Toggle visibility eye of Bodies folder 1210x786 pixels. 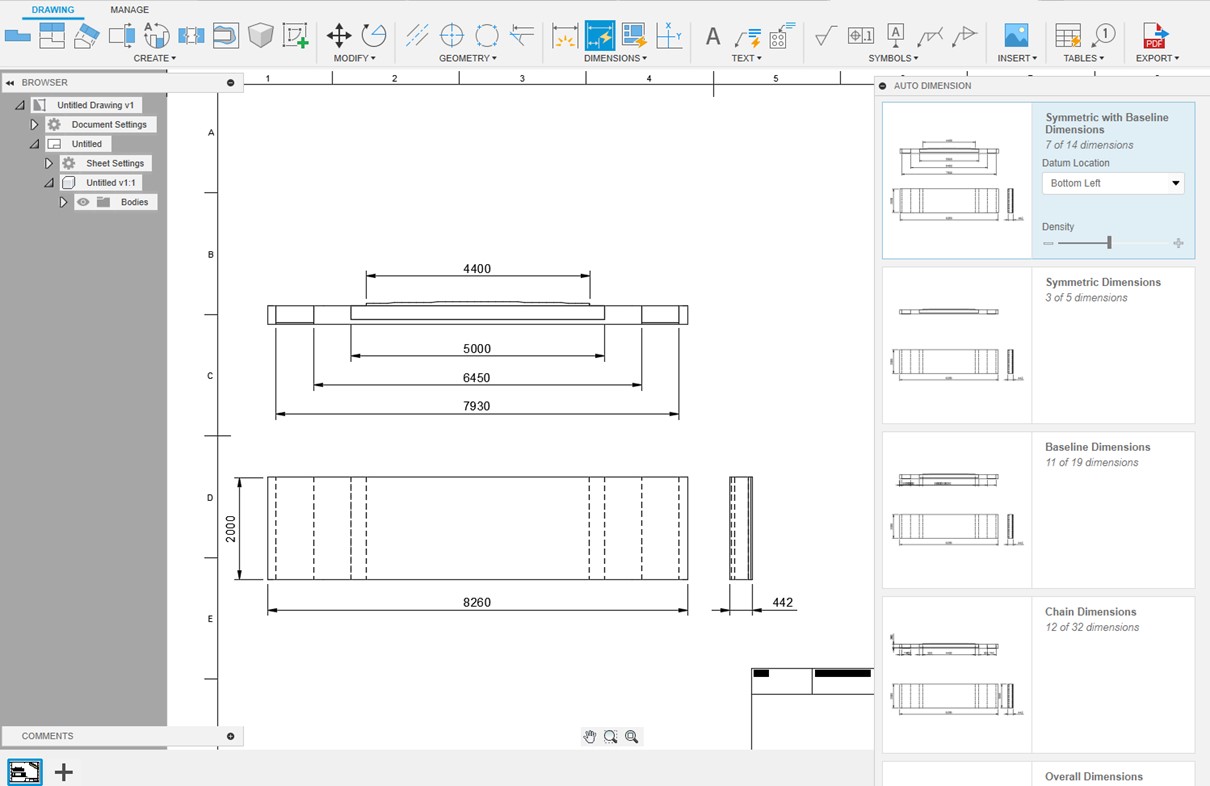(x=83, y=202)
